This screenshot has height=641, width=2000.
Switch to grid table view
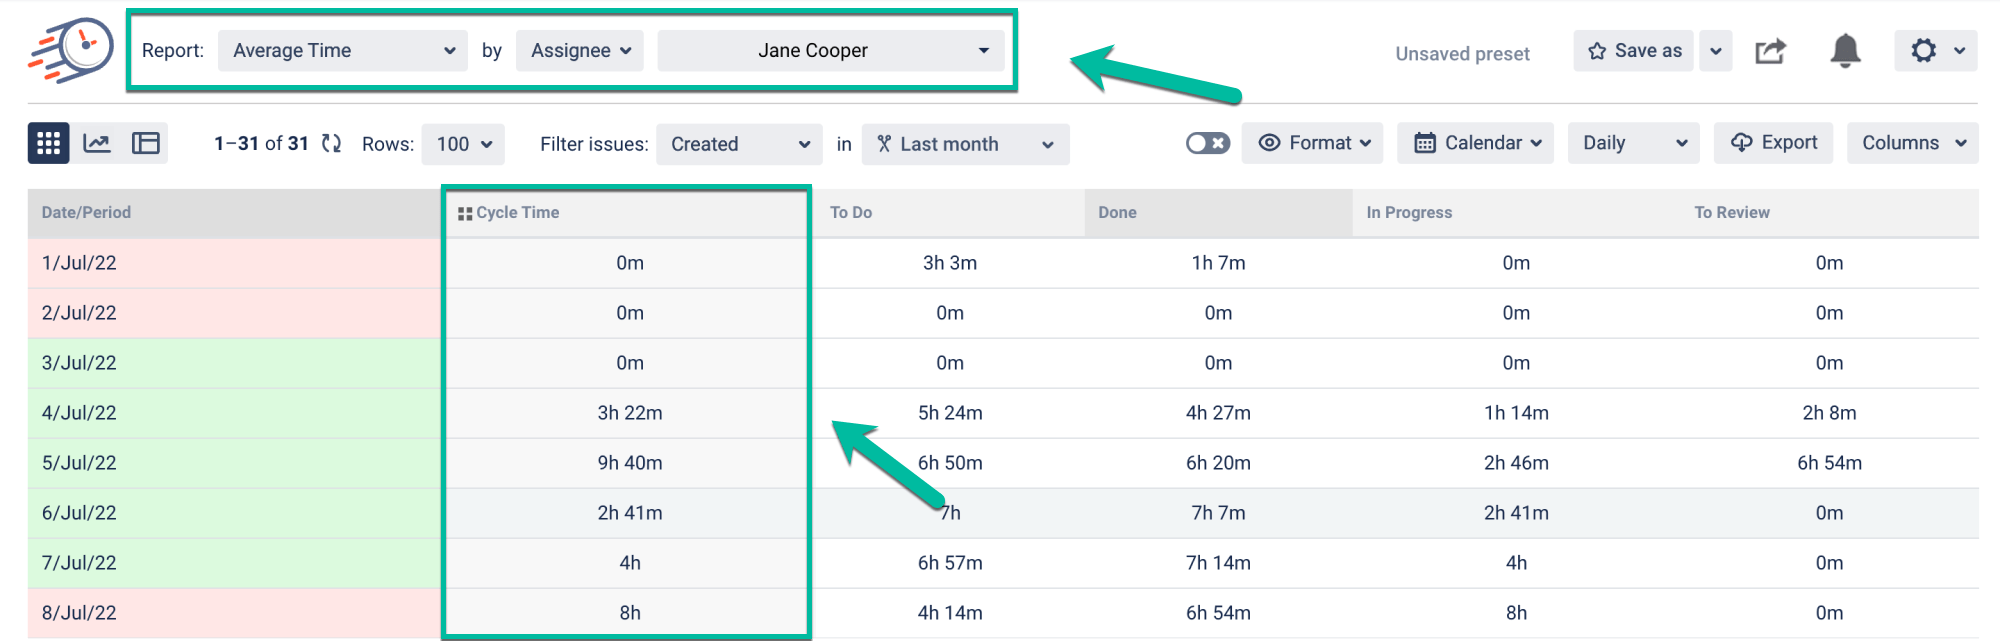point(49,143)
